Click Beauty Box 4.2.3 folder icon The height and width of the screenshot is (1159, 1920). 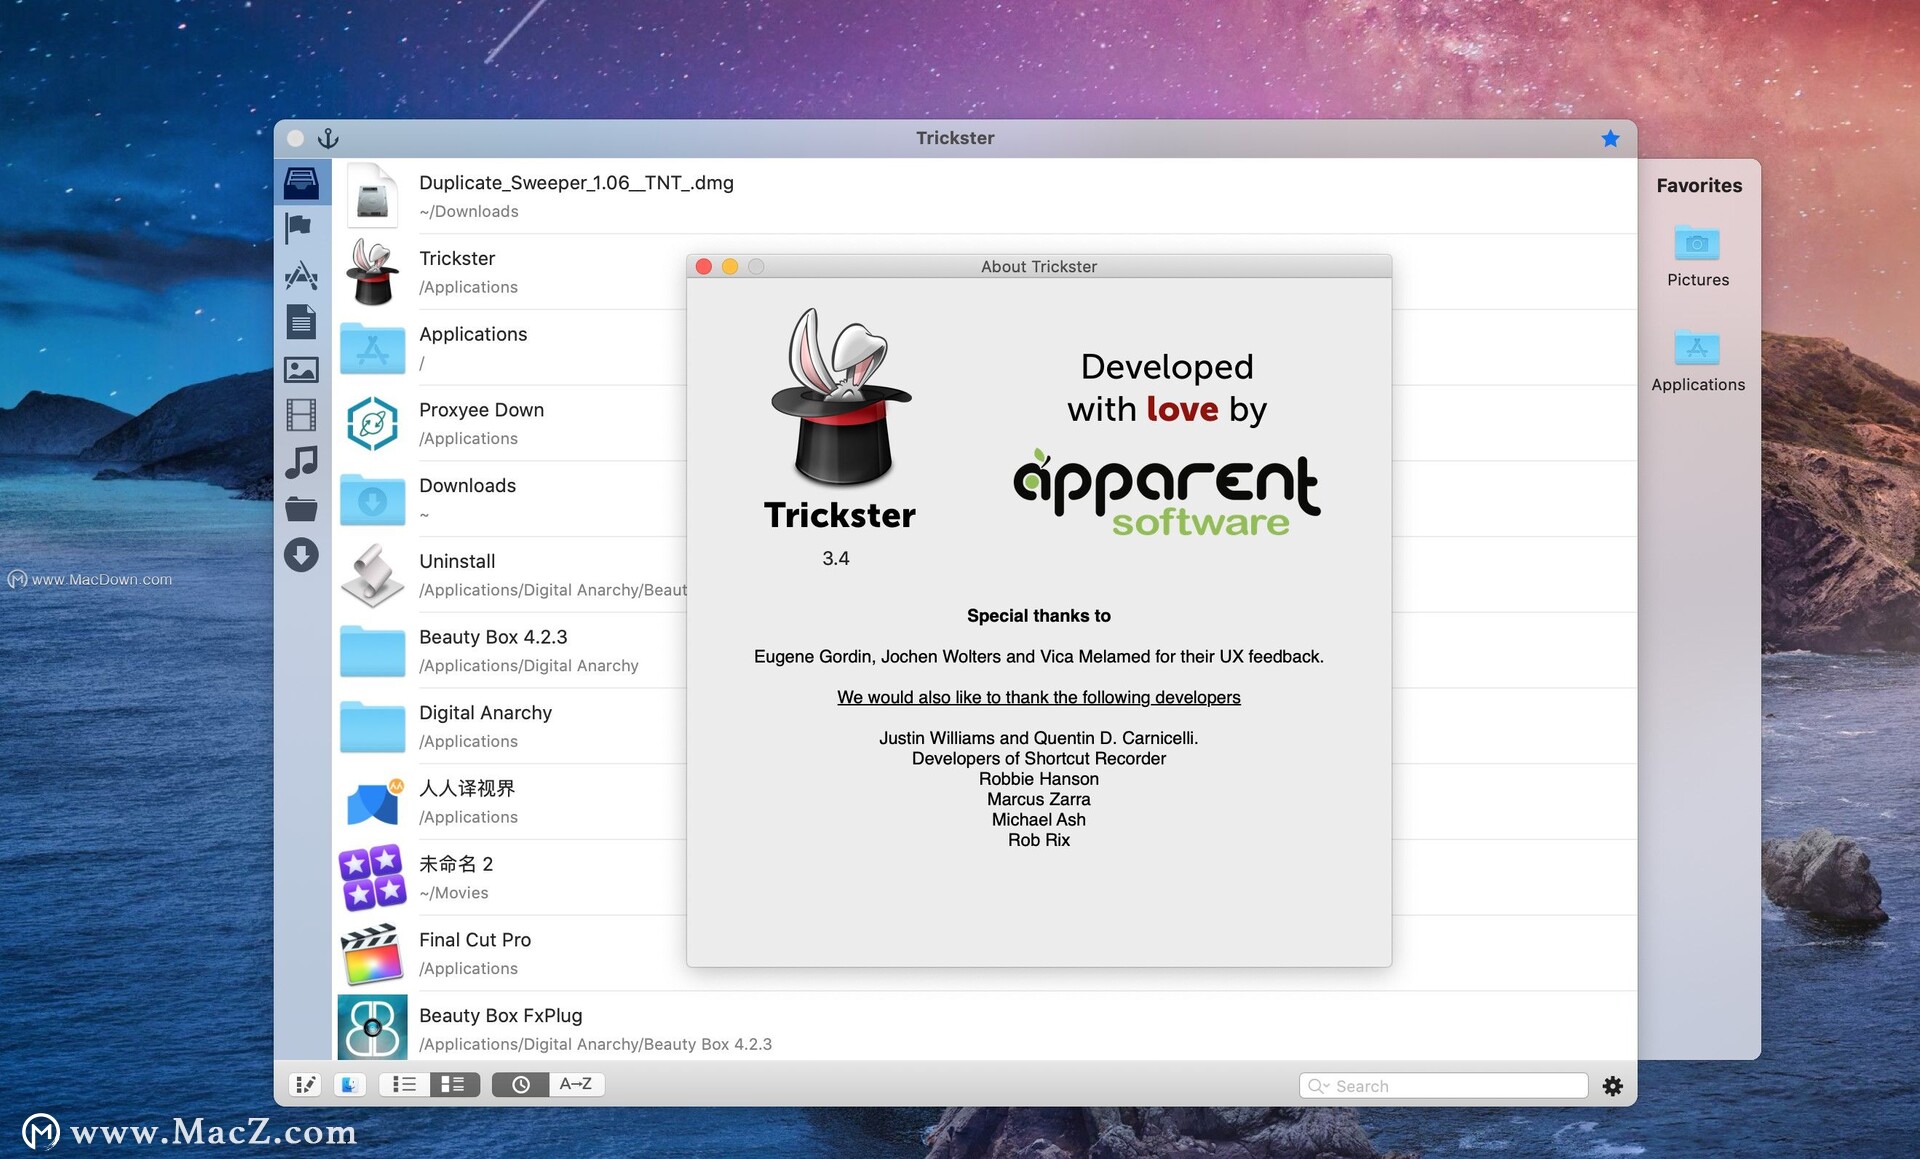point(372,650)
